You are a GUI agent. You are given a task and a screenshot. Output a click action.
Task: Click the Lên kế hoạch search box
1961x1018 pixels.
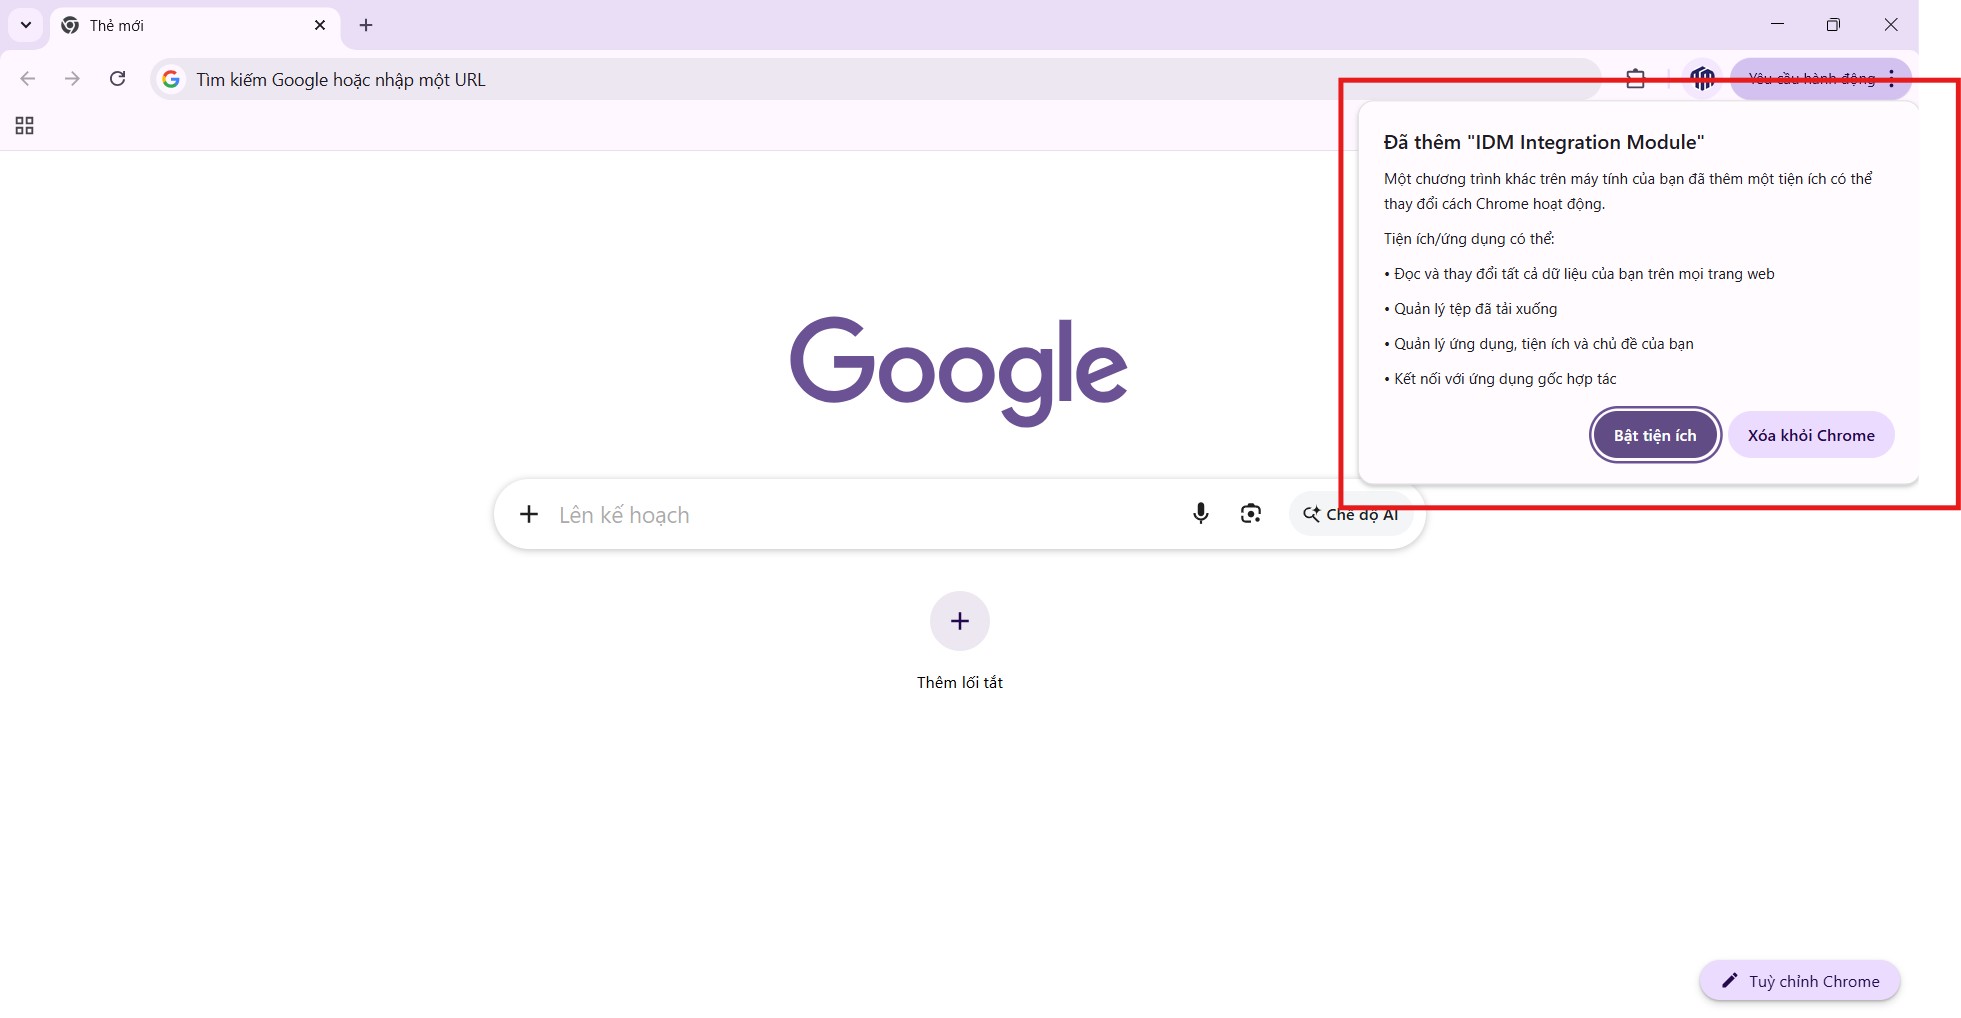click(x=800, y=513)
